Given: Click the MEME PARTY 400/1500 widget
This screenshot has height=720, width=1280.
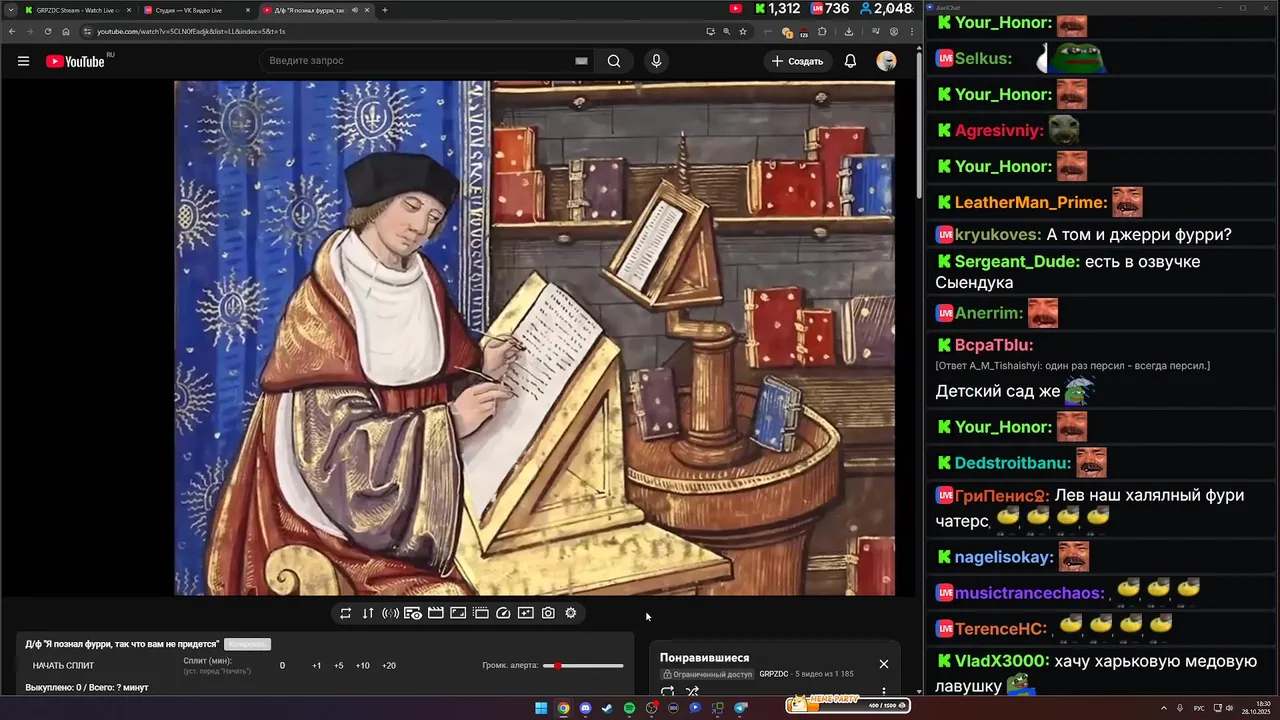Looking at the screenshot, I should (x=847, y=704).
